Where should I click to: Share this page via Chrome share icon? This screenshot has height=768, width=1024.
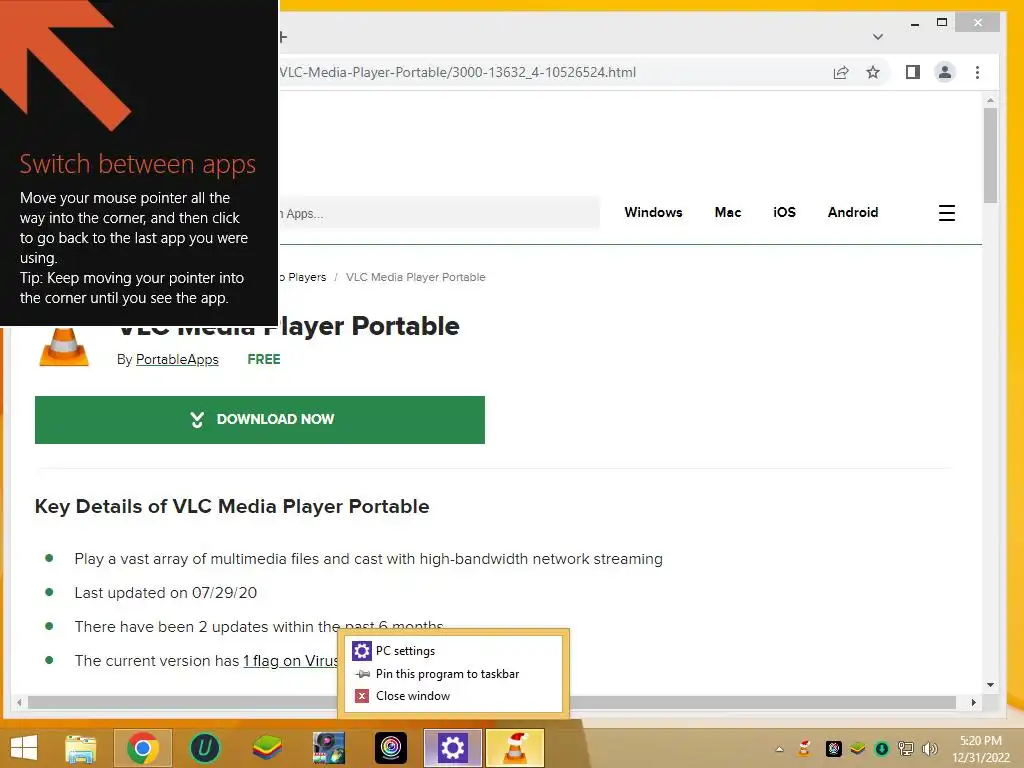point(841,72)
